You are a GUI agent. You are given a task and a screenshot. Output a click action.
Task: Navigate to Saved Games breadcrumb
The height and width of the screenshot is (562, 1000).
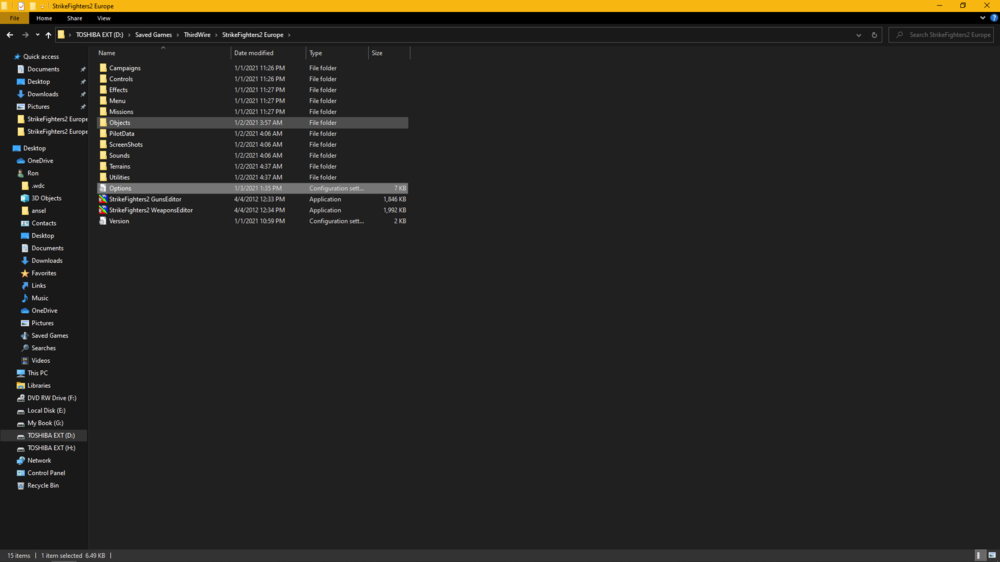point(153,35)
